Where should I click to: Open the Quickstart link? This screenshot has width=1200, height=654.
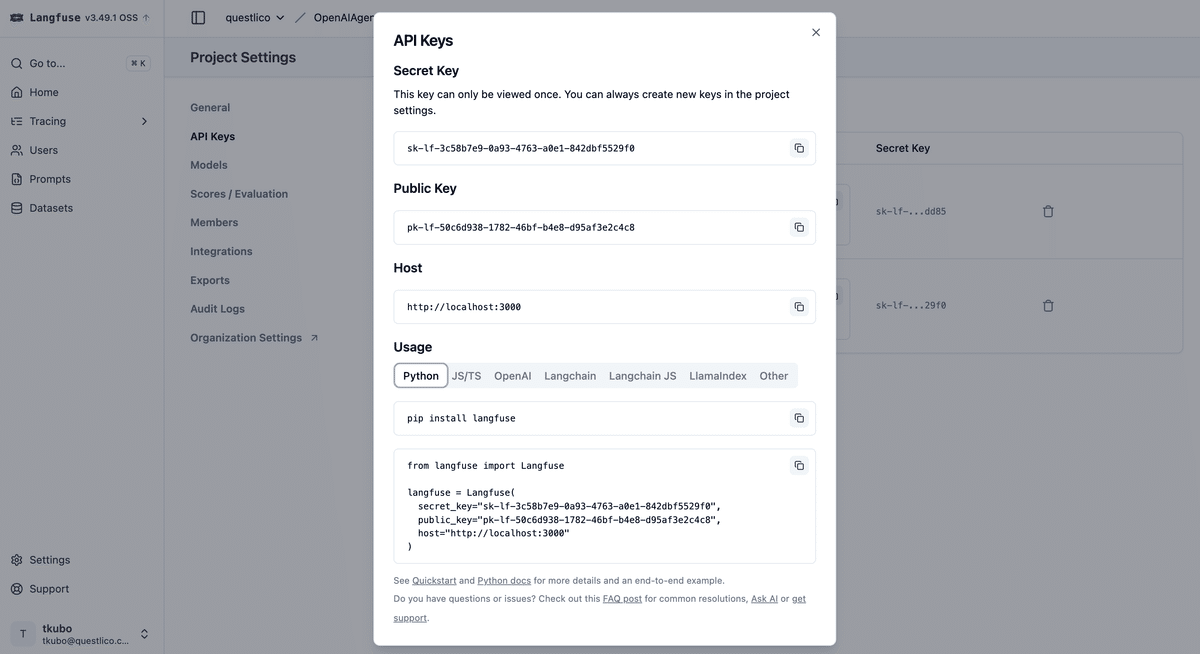point(434,579)
